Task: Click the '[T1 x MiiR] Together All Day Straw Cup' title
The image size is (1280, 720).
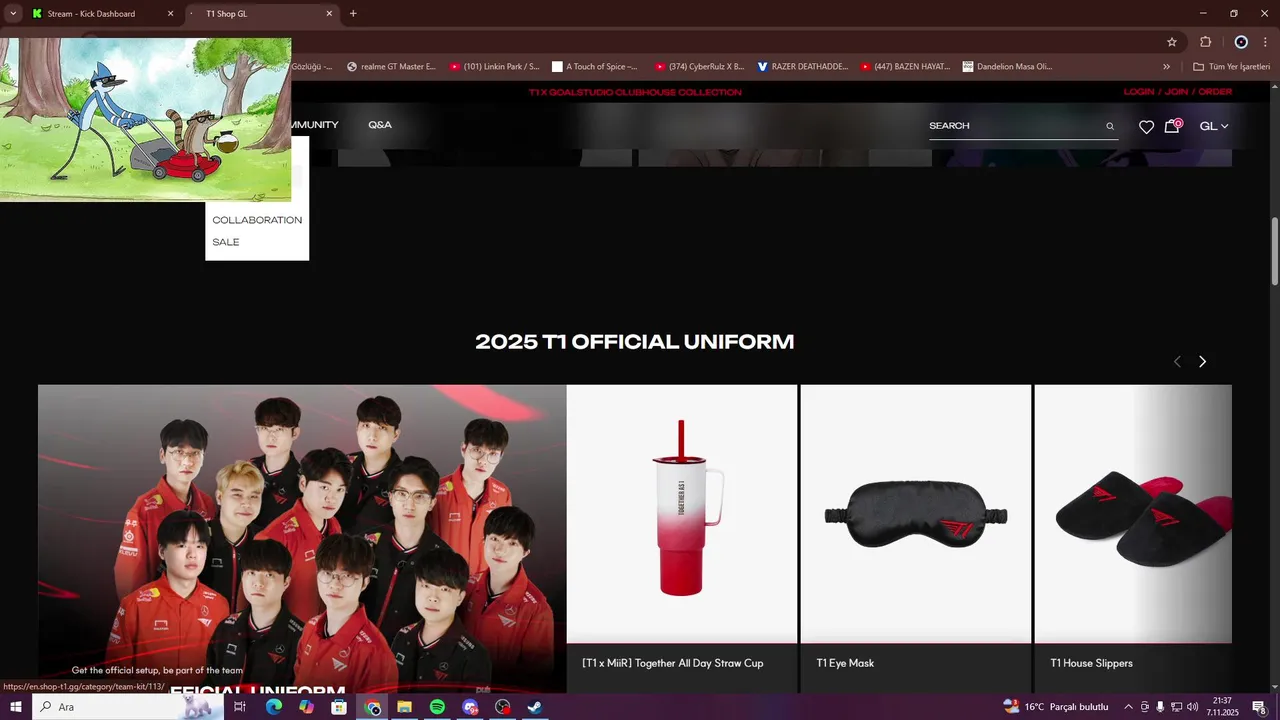Action: click(673, 663)
